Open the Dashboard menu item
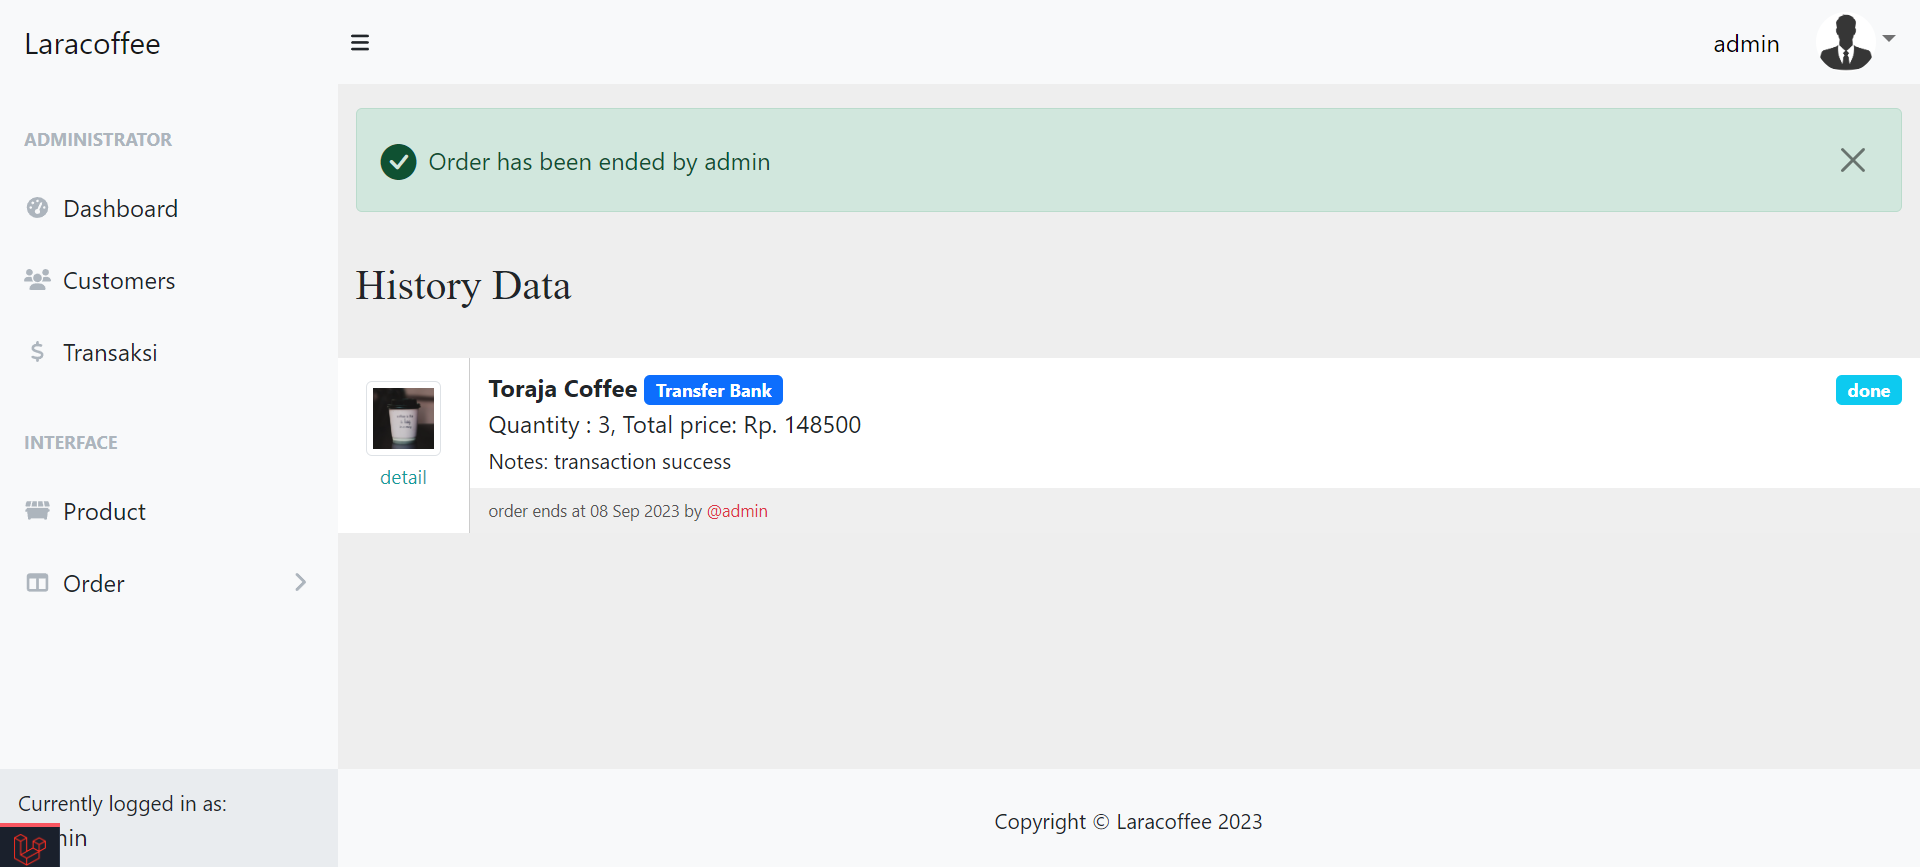 click(x=120, y=209)
